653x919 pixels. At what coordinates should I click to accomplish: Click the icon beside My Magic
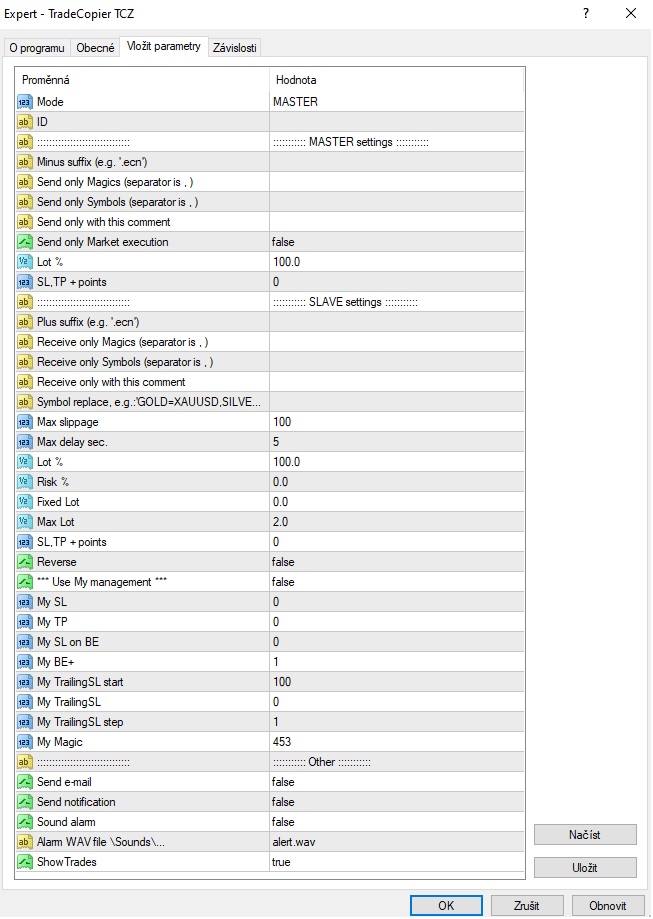point(25,742)
